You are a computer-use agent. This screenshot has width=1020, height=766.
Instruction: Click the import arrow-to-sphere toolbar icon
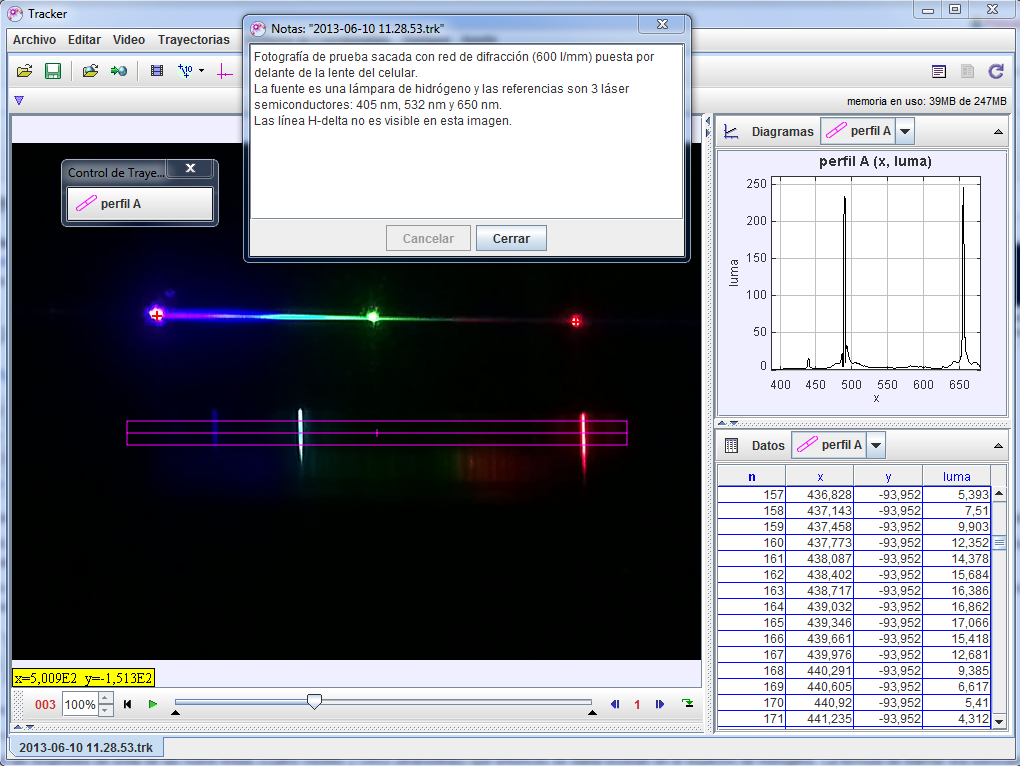(119, 71)
